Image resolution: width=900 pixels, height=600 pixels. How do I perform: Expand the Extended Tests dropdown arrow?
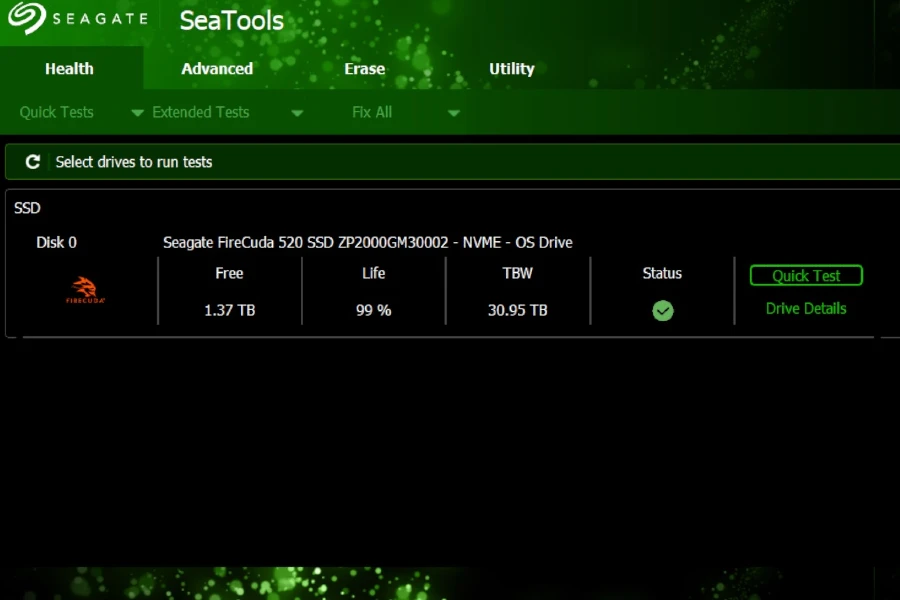point(297,113)
